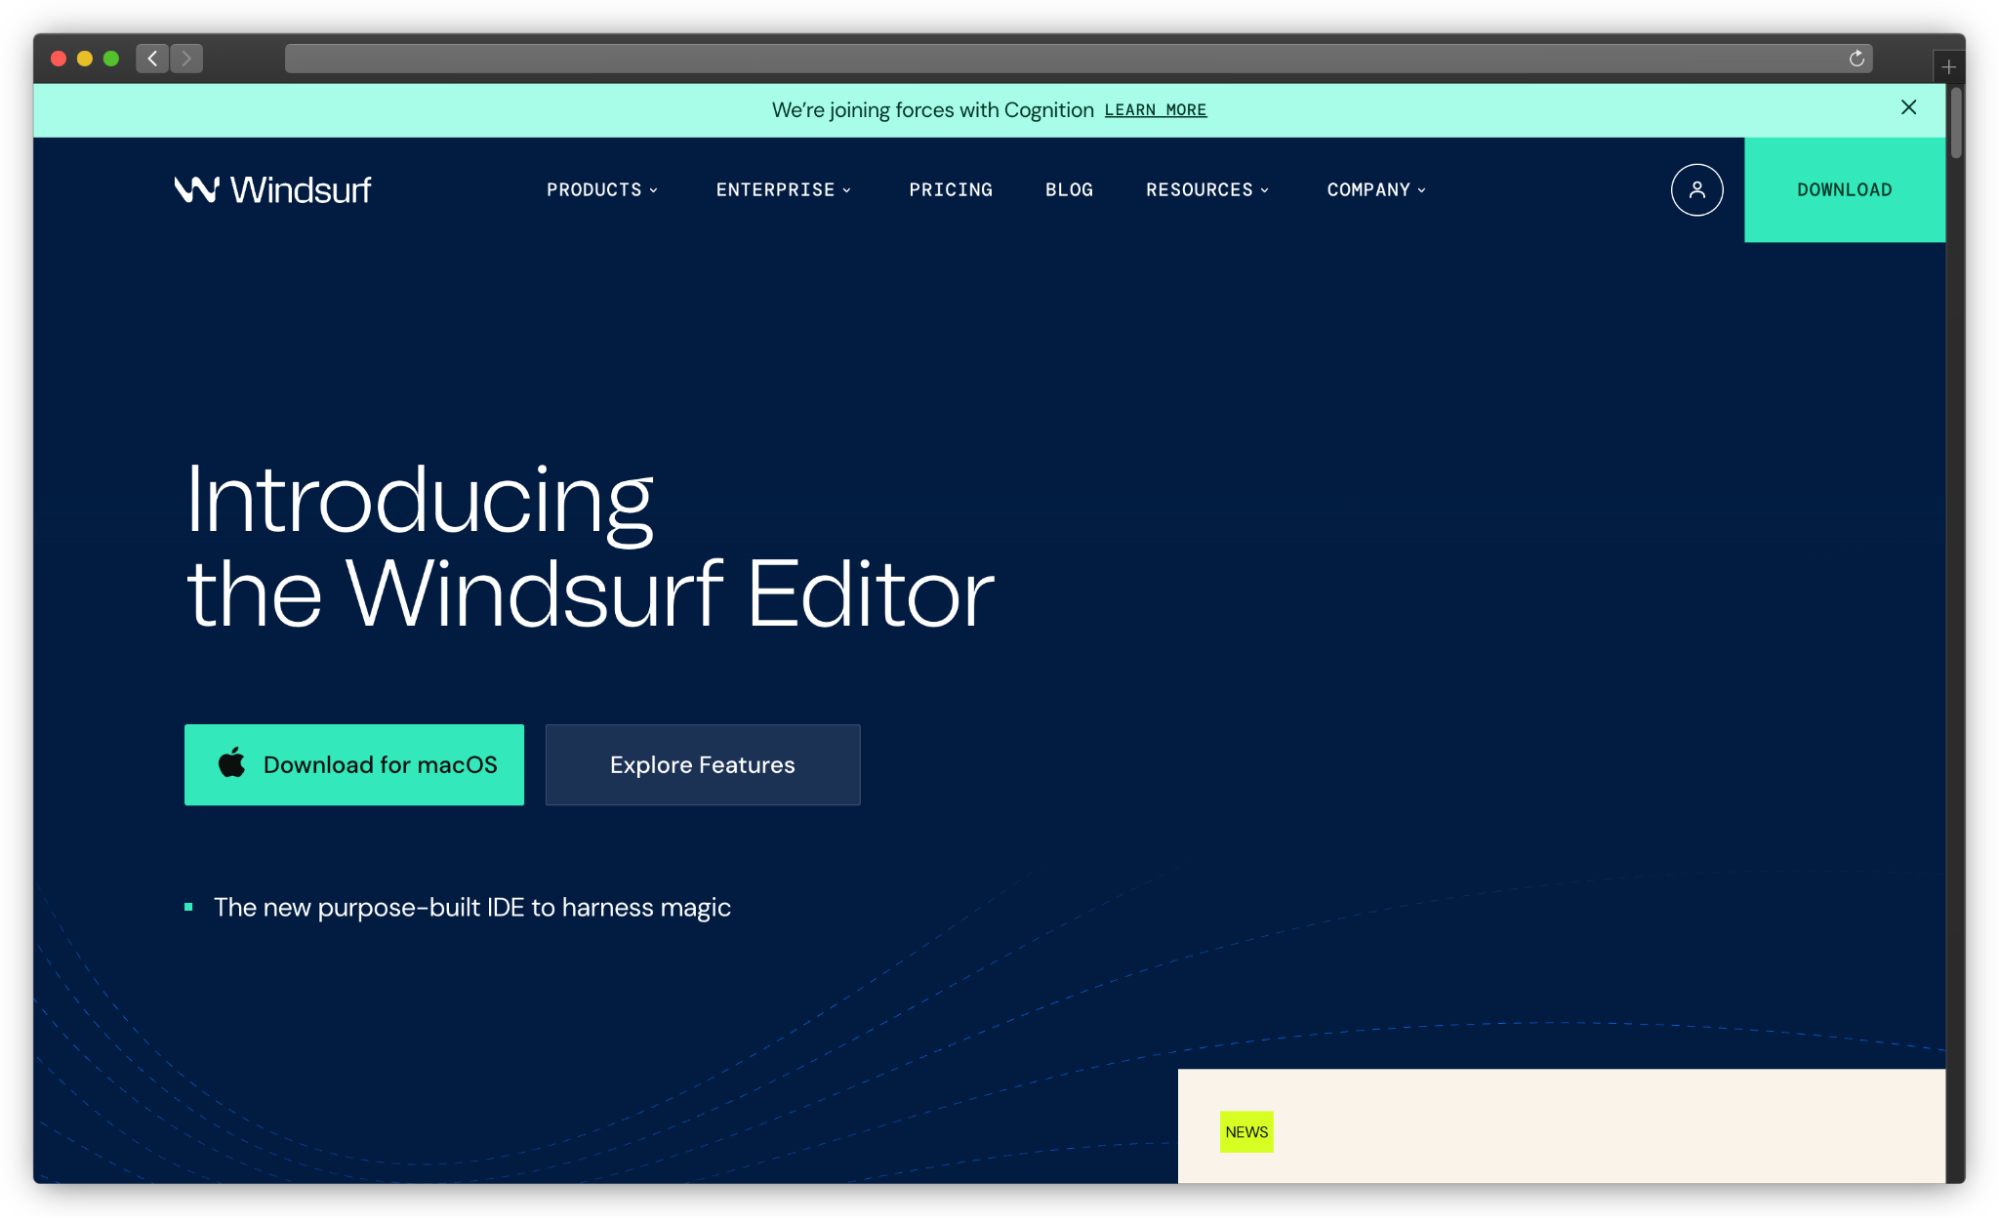Click the browser back arrow
The image size is (1999, 1218).
[152, 59]
